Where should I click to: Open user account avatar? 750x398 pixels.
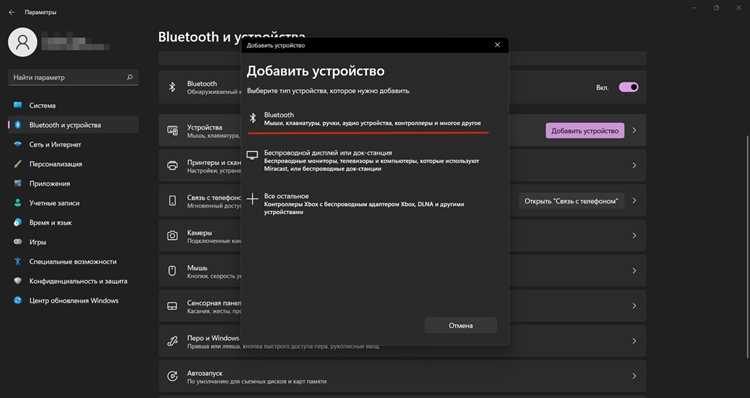(22, 42)
